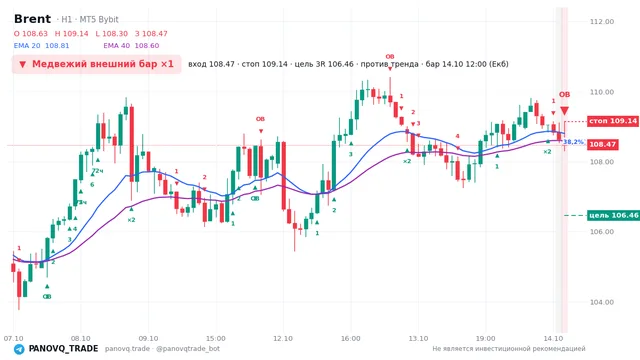This screenshot has height=360, width=640.
Task: Click the PANOVQ_TRADE channel name
Action: [x=63, y=349]
